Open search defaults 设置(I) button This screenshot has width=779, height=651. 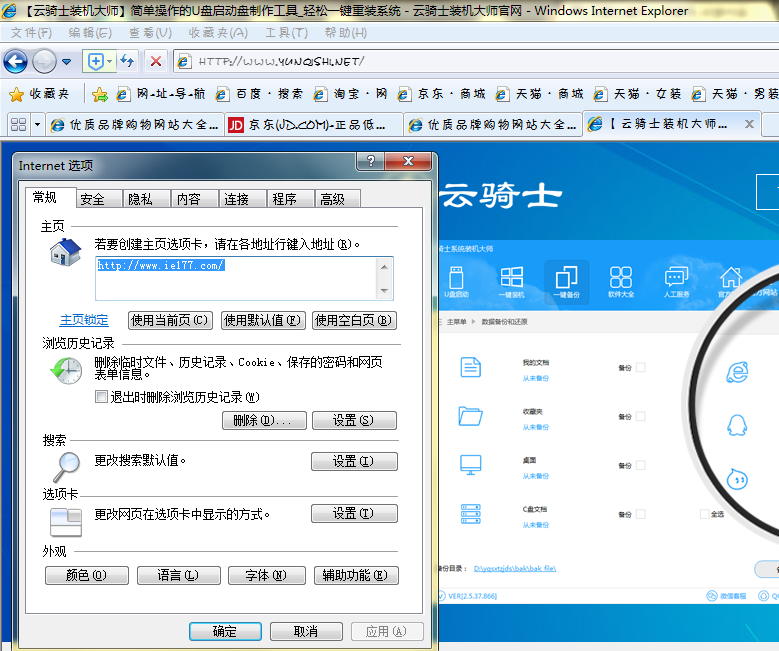click(354, 461)
